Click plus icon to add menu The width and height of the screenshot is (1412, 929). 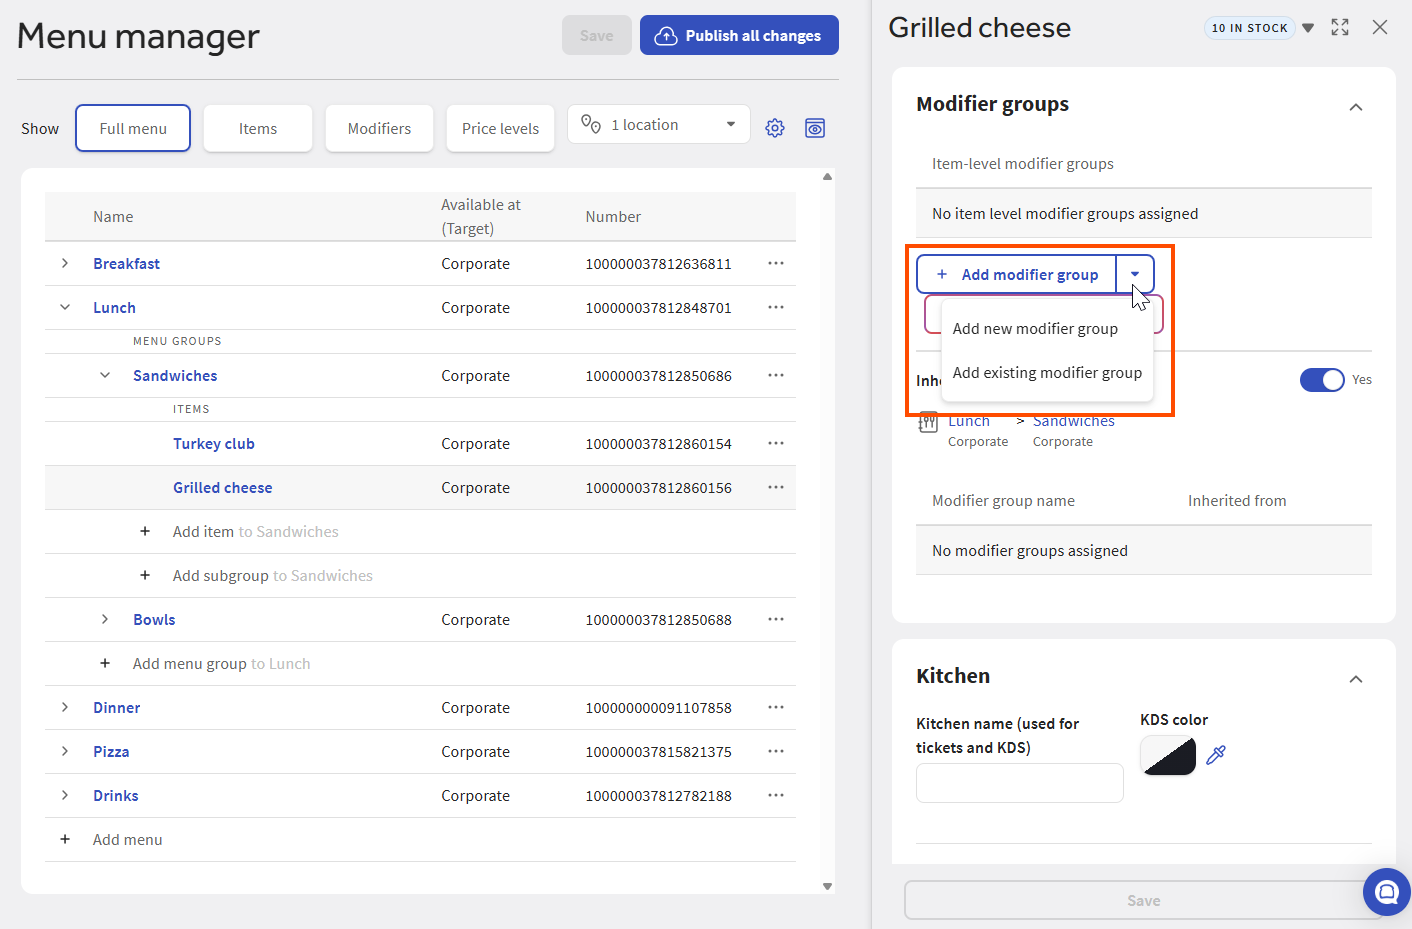[x=65, y=839]
